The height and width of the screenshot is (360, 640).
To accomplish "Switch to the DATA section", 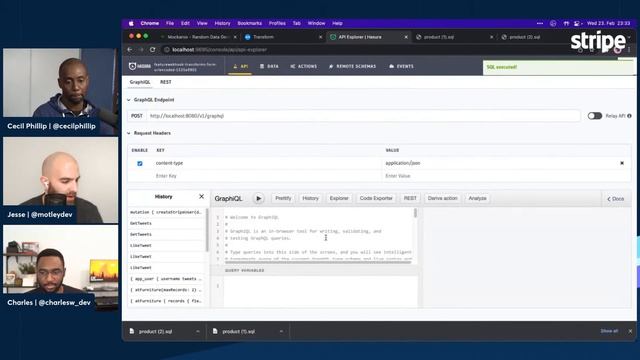I will pos(269,66).
